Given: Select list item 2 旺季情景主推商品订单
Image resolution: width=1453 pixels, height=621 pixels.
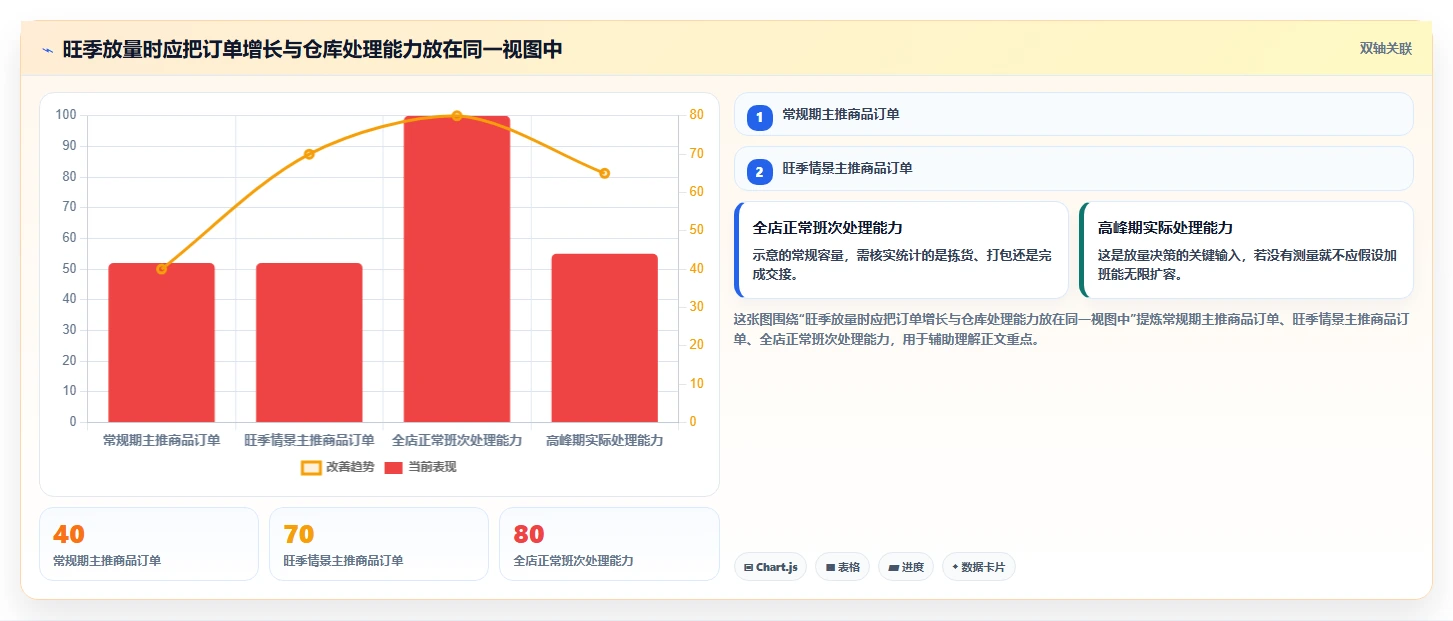Looking at the screenshot, I should point(1073,168).
